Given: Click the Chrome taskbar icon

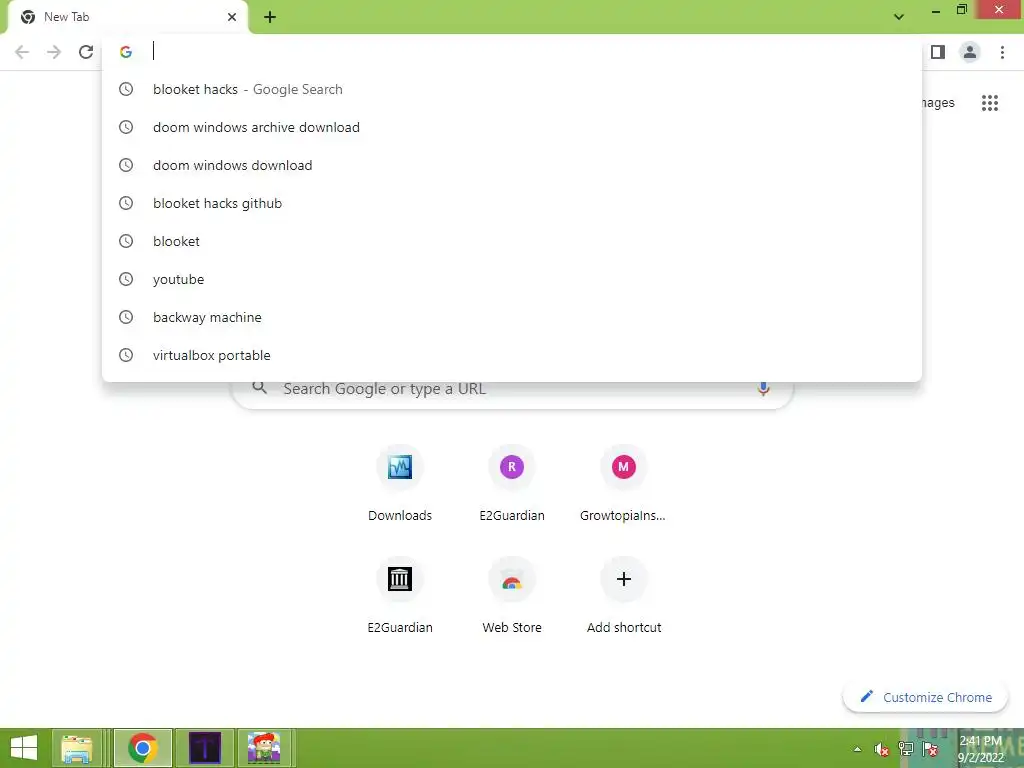Looking at the screenshot, I should [143, 748].
